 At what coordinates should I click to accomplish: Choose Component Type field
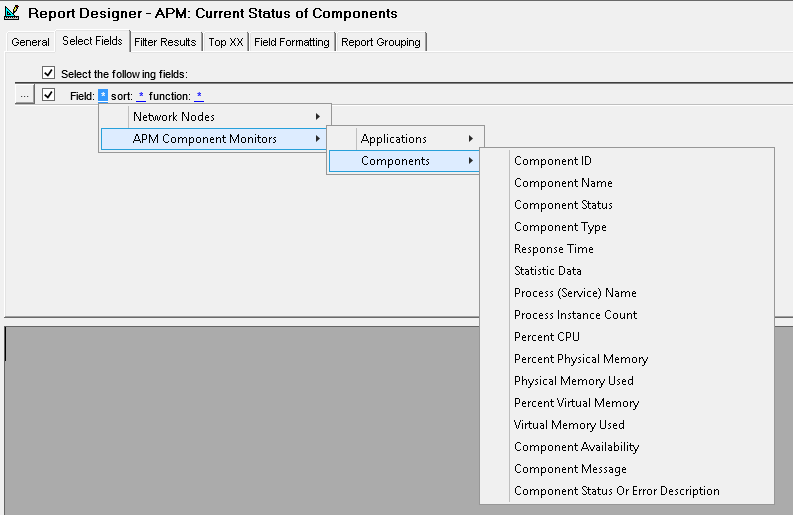tap(627, 227)
